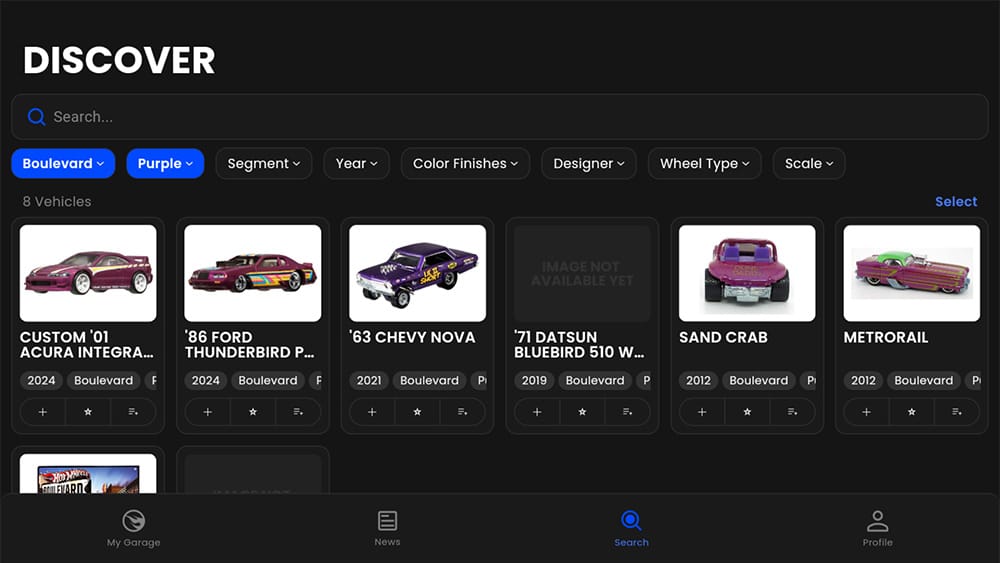1000x563 pixels.
Task: Open My Garage tab
Action: pos(133,529)
